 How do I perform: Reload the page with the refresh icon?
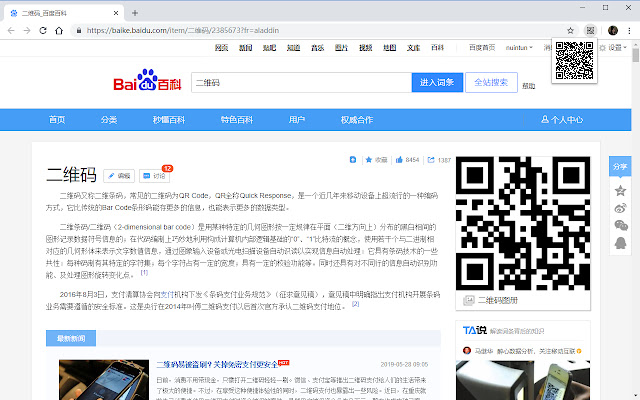[x=43, y=31]
